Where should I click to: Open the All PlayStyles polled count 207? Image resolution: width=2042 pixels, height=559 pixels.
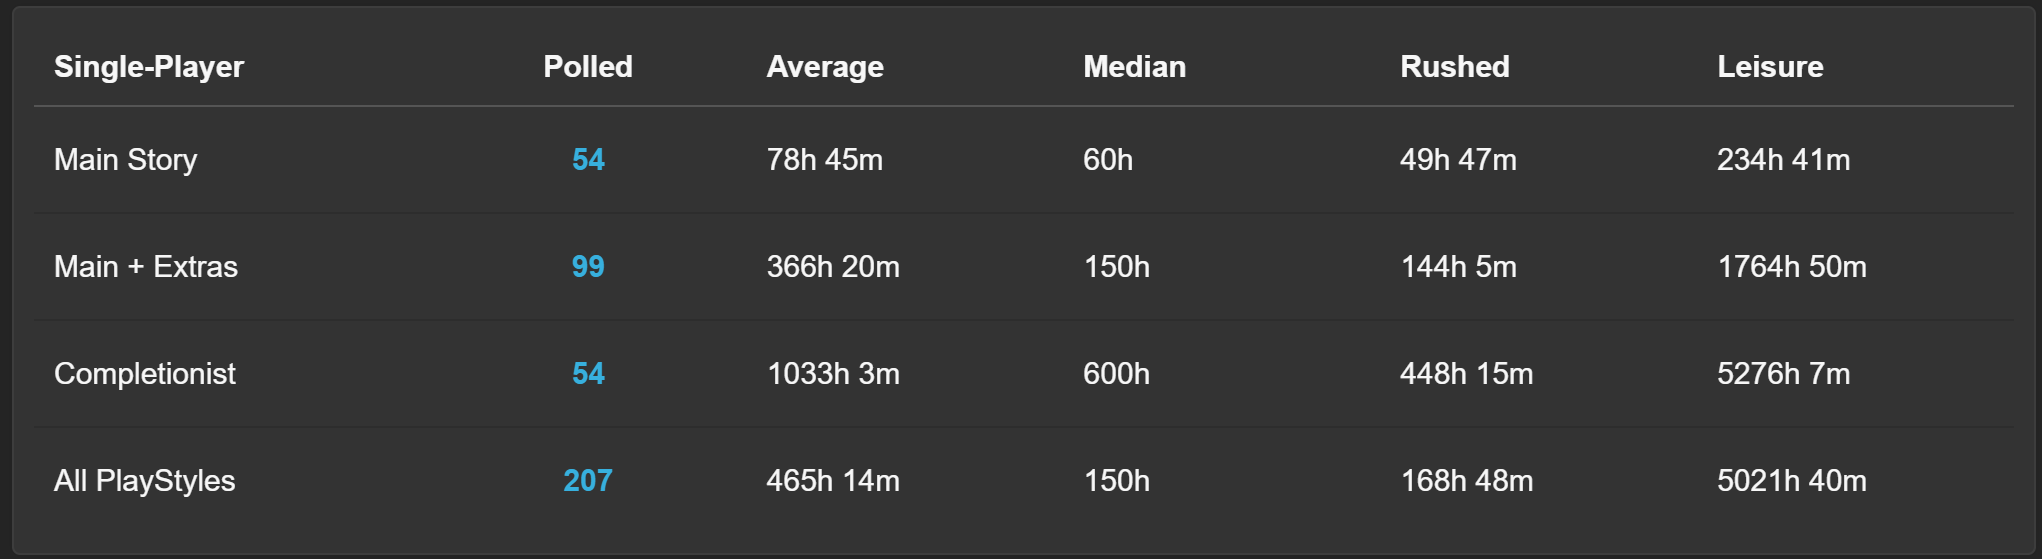coord(588,481)
